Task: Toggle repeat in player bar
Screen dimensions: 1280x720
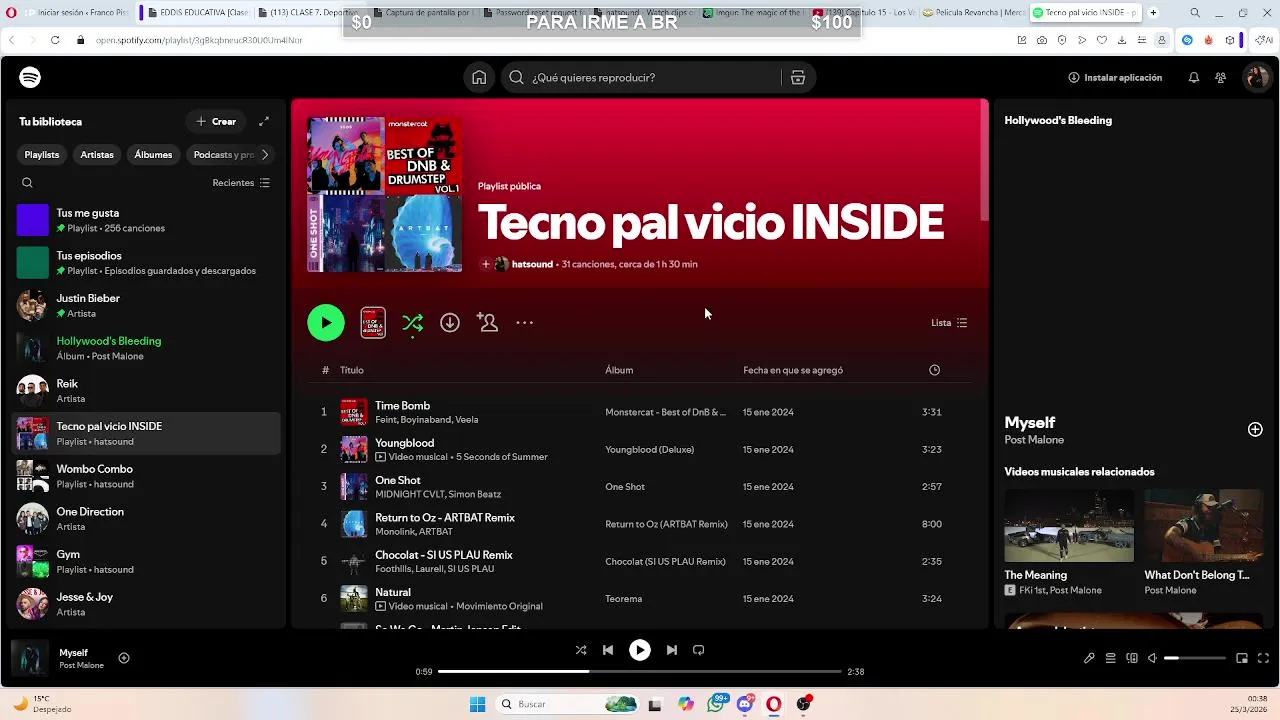Action: tap(699, 650)
